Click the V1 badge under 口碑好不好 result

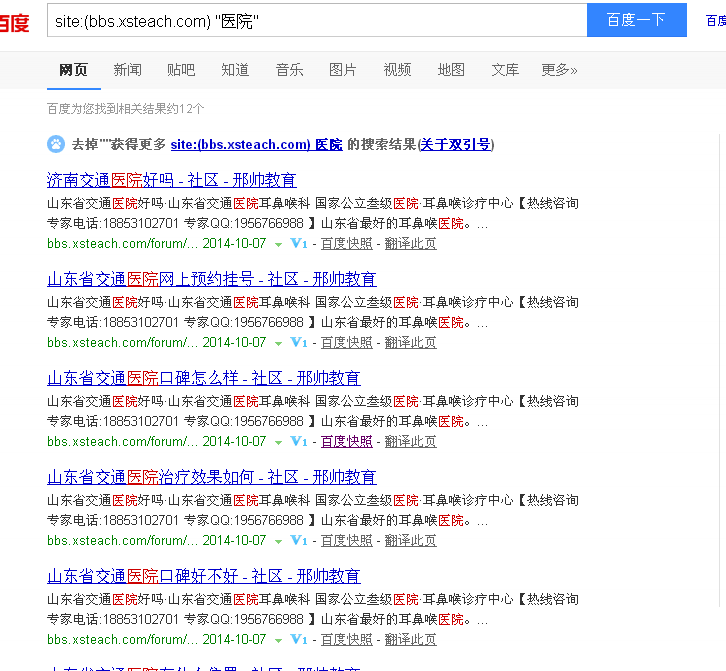tap(299, 640)
